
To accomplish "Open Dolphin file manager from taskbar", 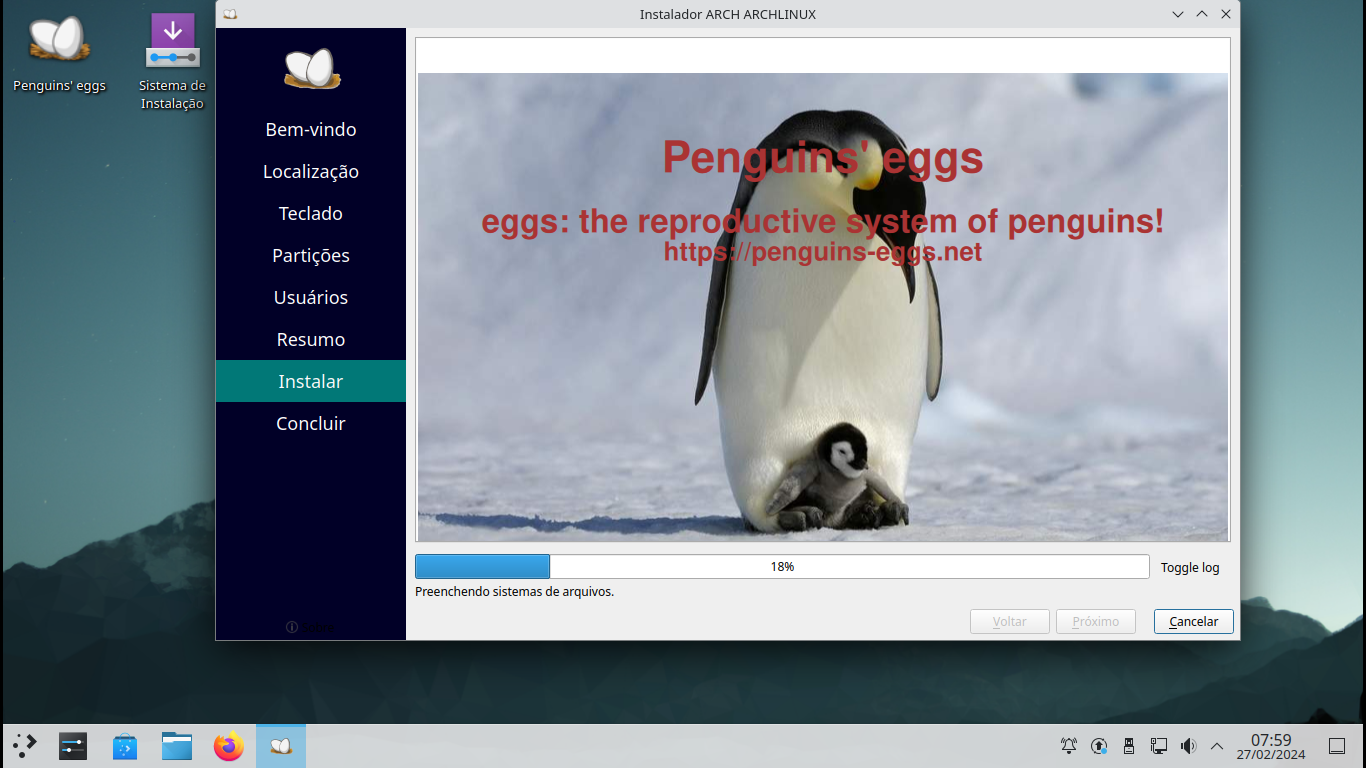I will pyautogui.click(x=177, y=746).
